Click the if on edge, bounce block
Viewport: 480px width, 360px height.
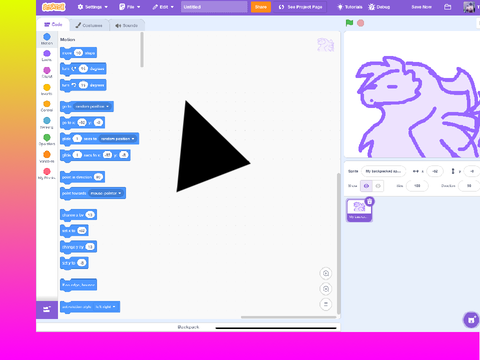(x=79, y=285)
